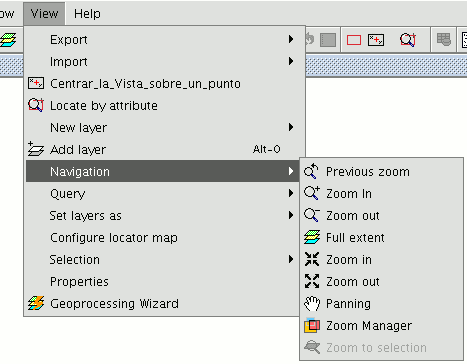
Task: Click Properties in the View menu
Action: pos(163,282)
